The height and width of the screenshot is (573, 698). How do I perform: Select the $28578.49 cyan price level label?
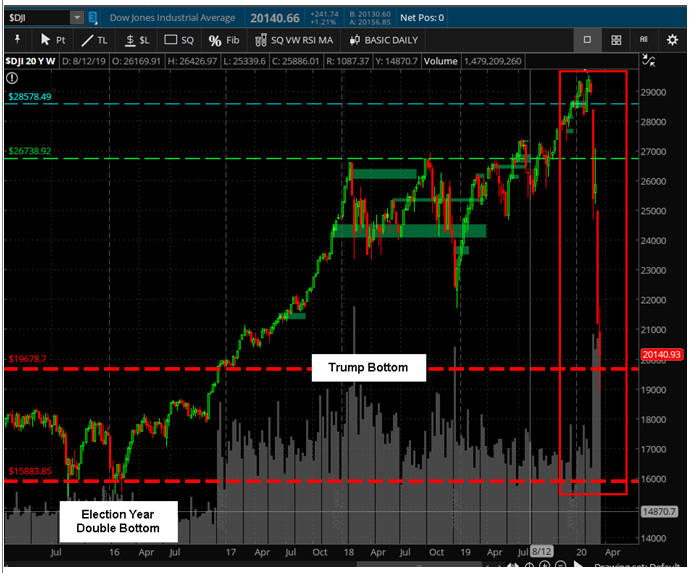click(29, 97)
